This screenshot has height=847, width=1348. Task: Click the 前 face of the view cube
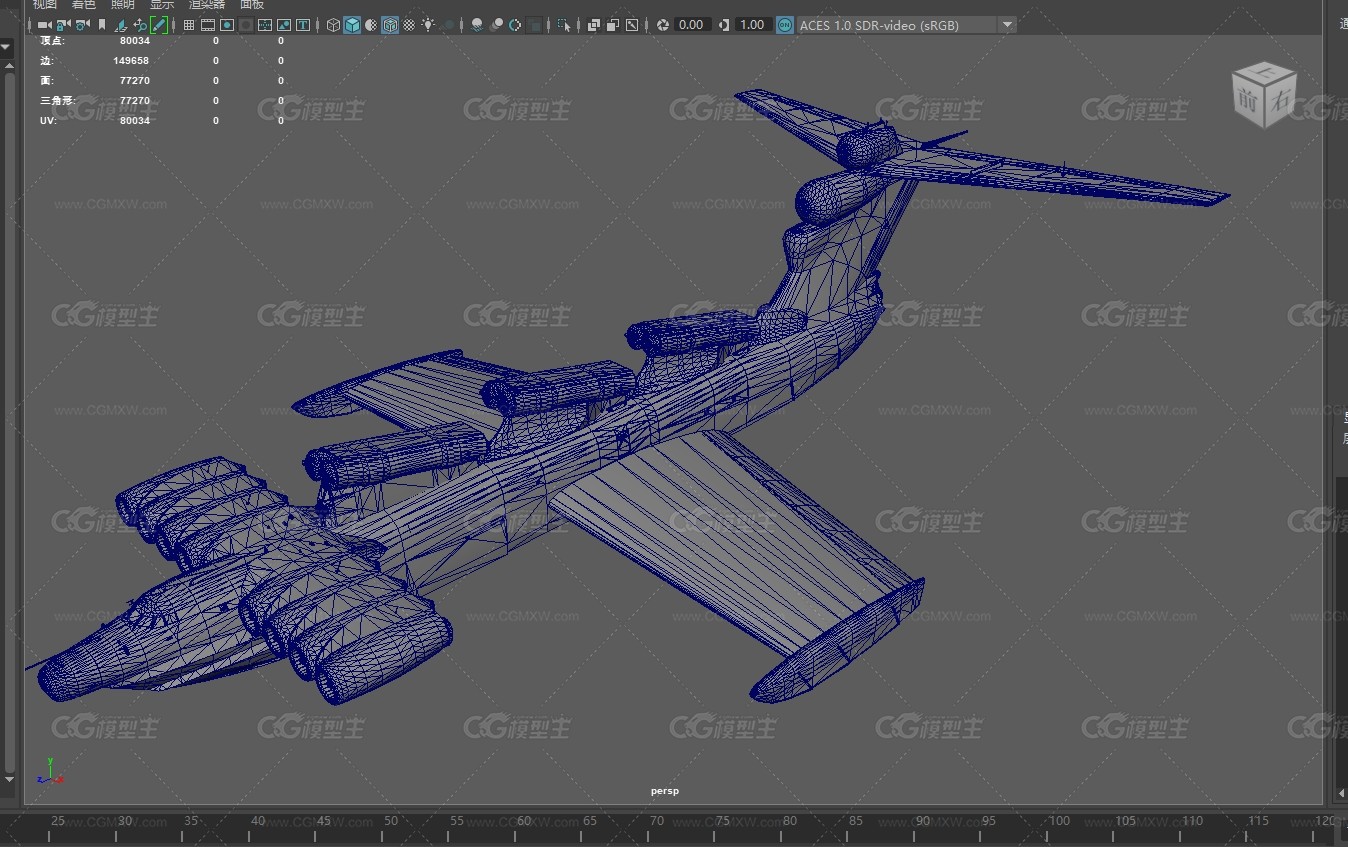click(x=1249, y=100)
